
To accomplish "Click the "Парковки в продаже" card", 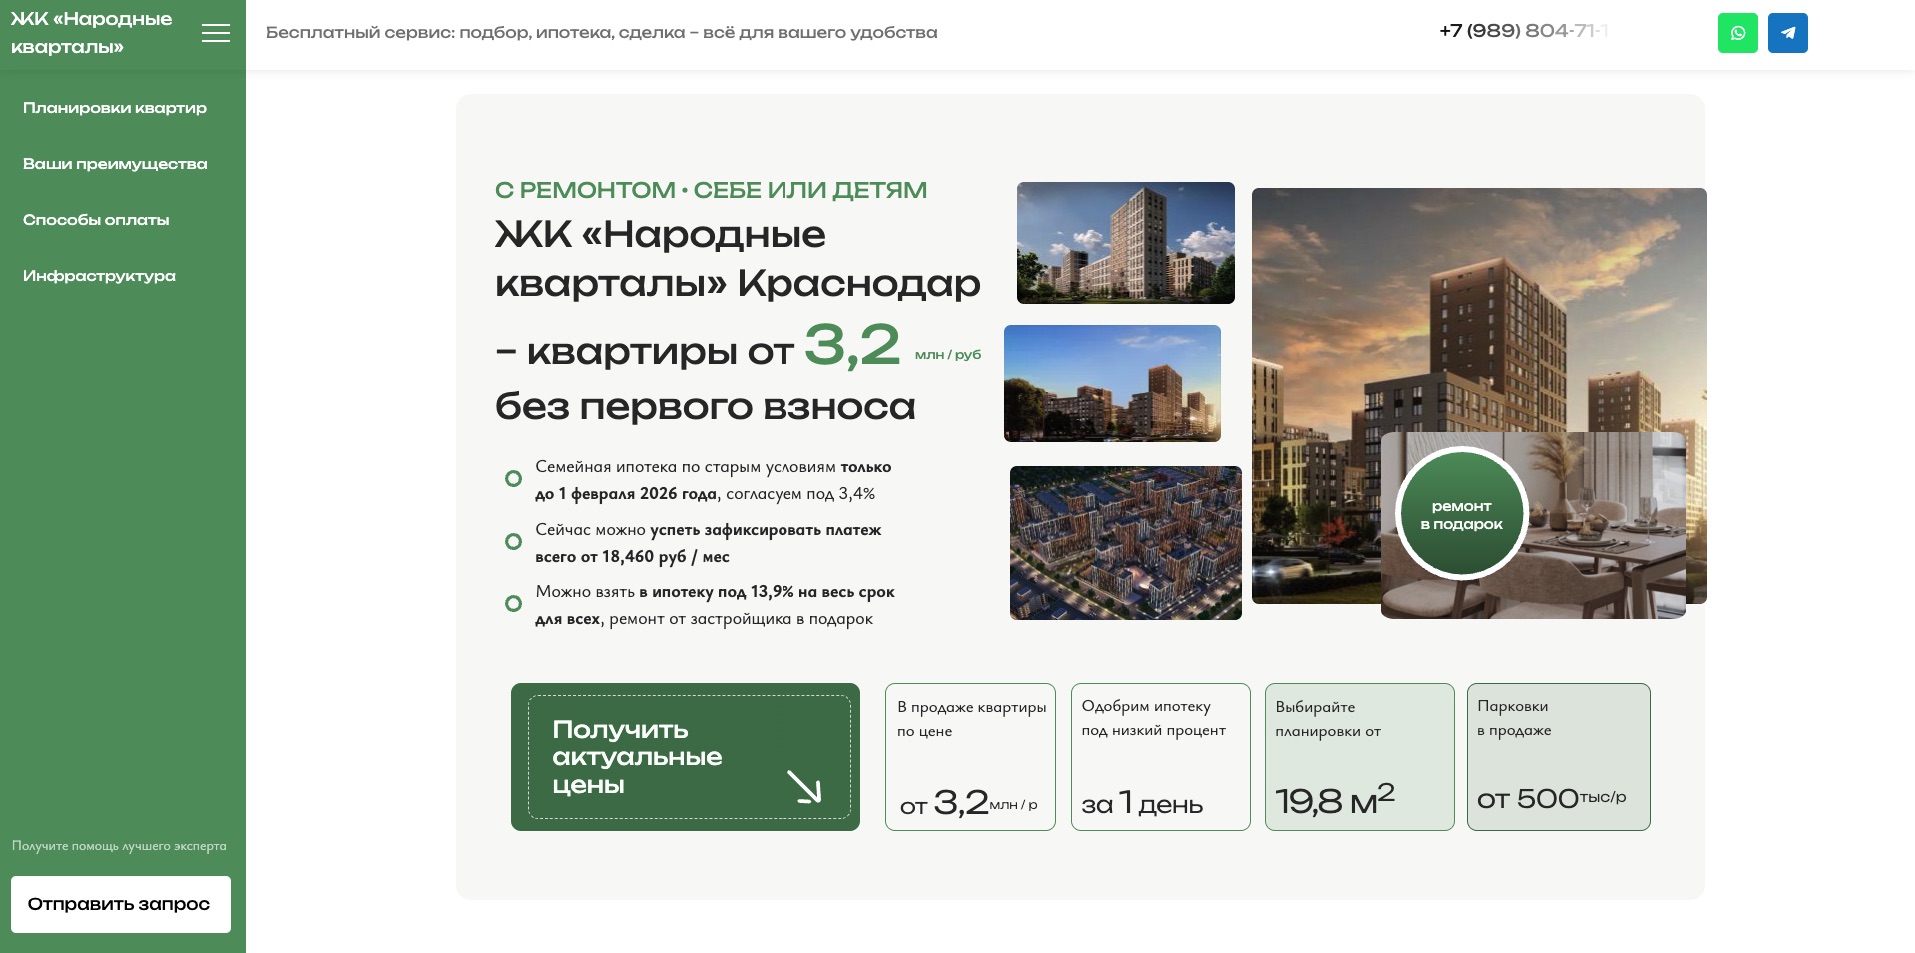I will pyautogui.click(x=1557, y=757).
